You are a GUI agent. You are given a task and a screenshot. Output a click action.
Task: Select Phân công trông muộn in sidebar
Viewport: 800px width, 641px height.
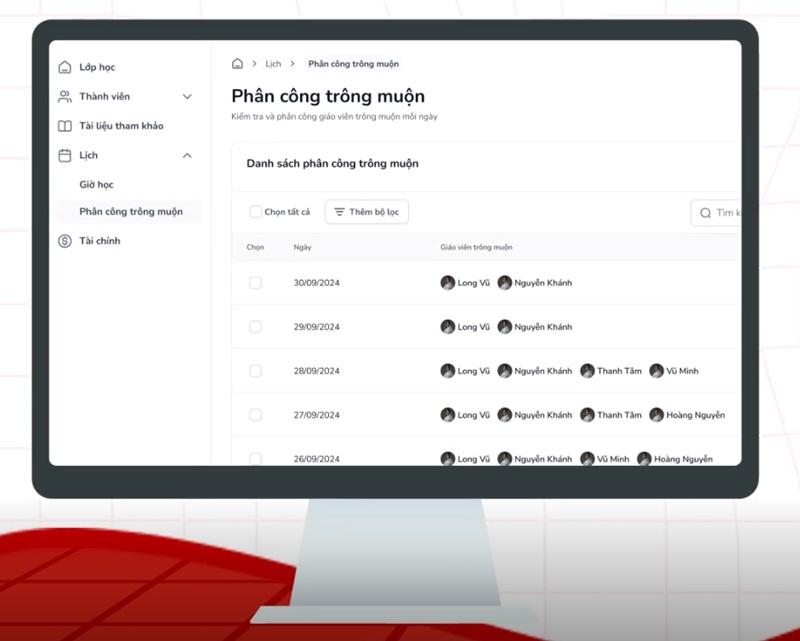coord(131,212)
